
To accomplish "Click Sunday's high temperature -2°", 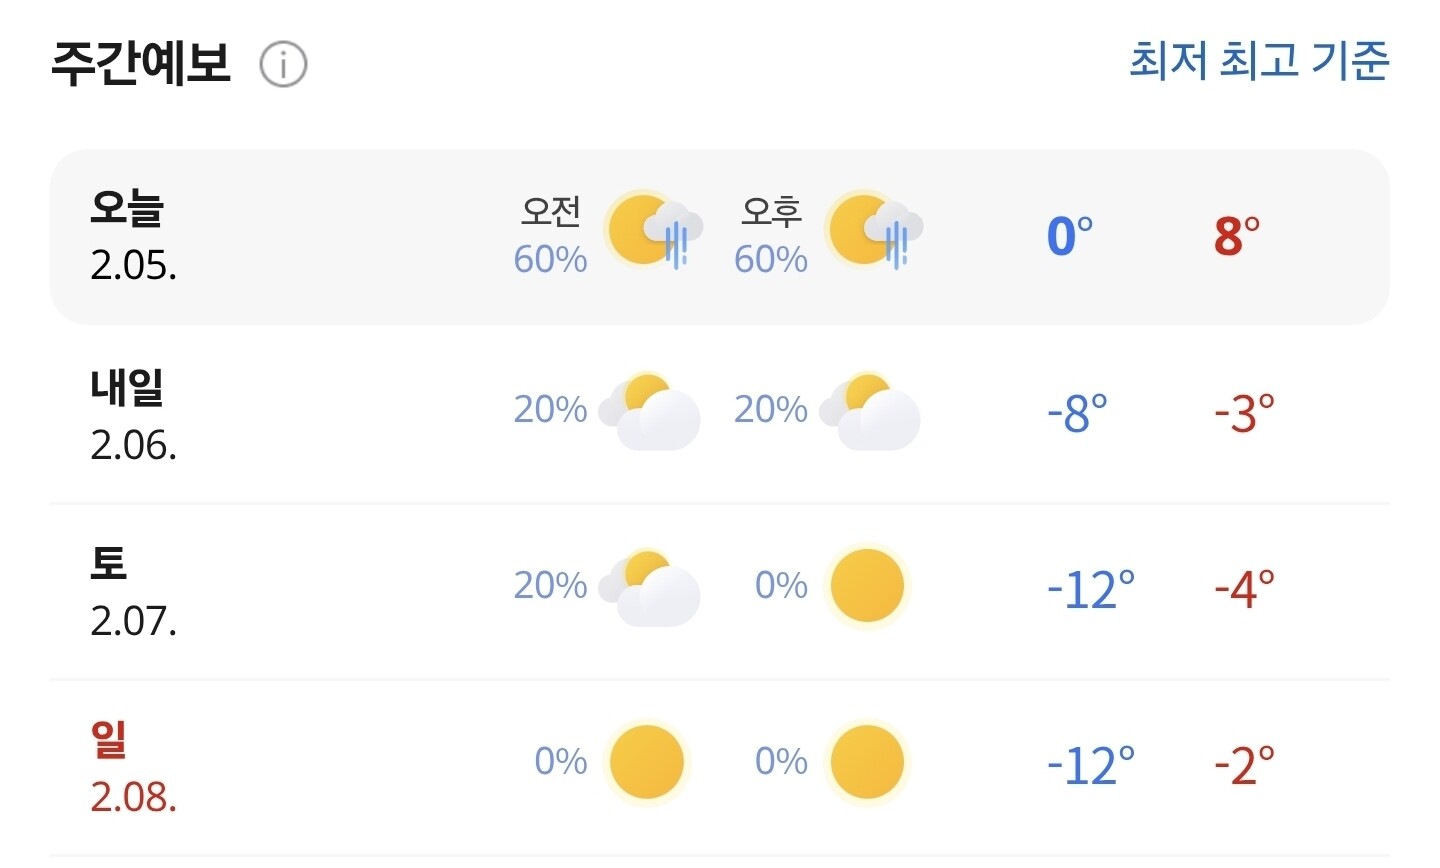I will 1244,765.
